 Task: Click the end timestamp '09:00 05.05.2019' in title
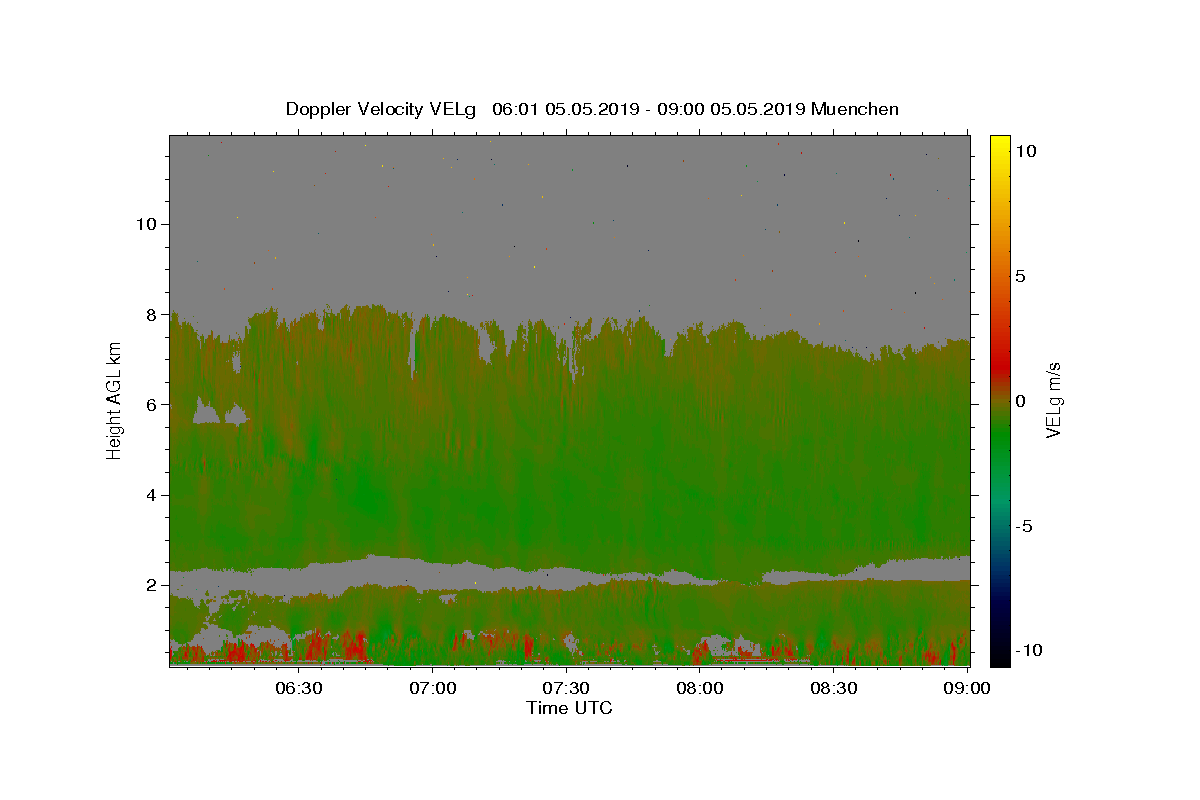pos(729,109)
